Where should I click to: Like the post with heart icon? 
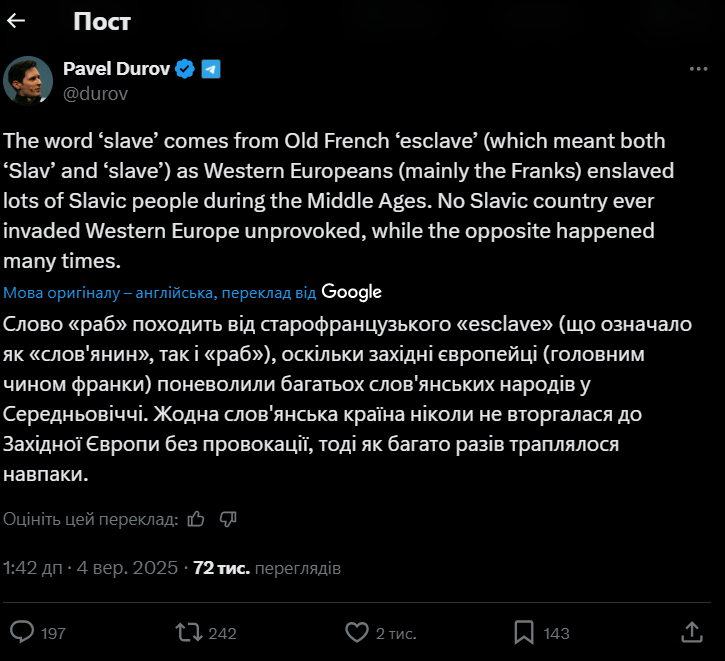coord(356,632)
